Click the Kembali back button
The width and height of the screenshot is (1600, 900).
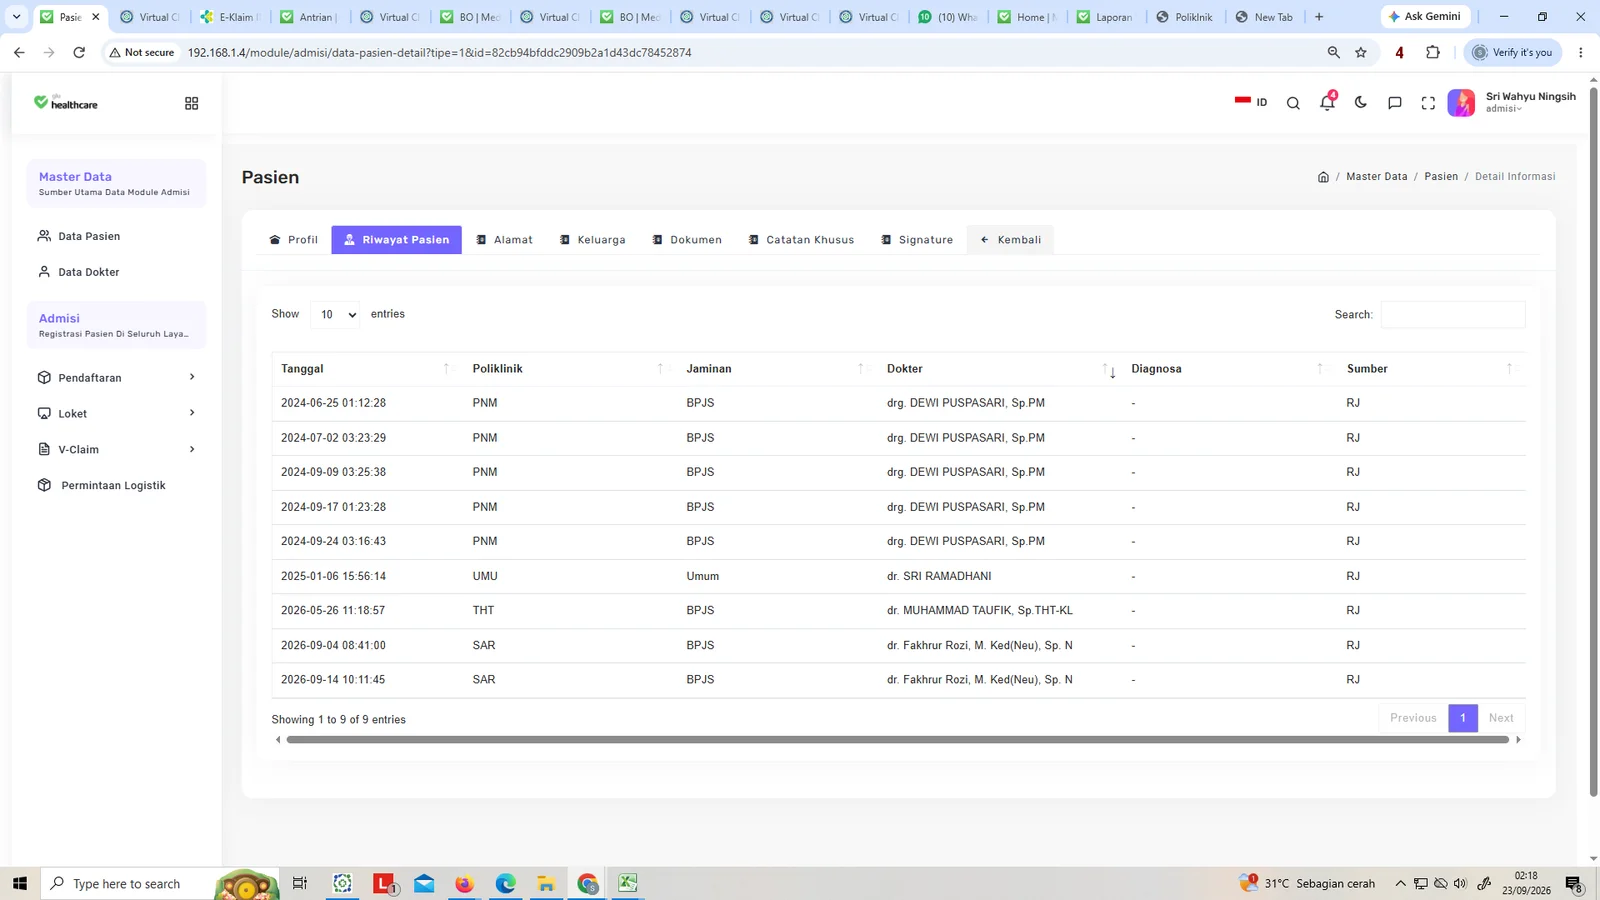coord(1010,240)
